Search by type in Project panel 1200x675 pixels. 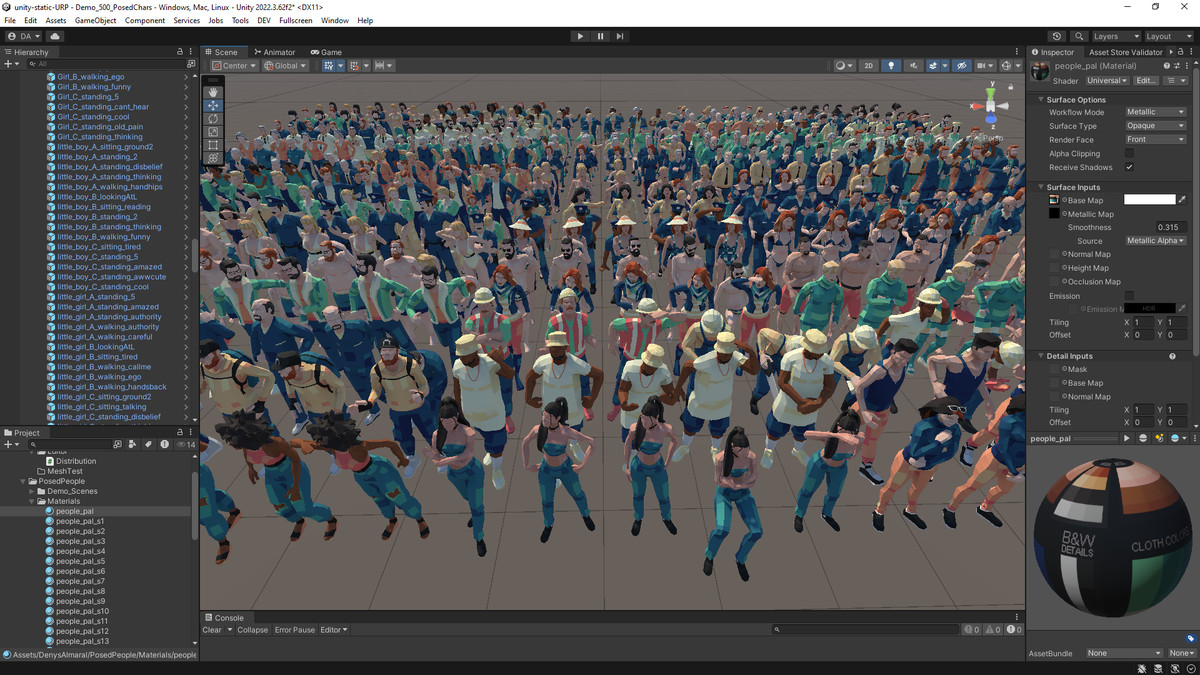pyautogui.click(x=133, y=444)
